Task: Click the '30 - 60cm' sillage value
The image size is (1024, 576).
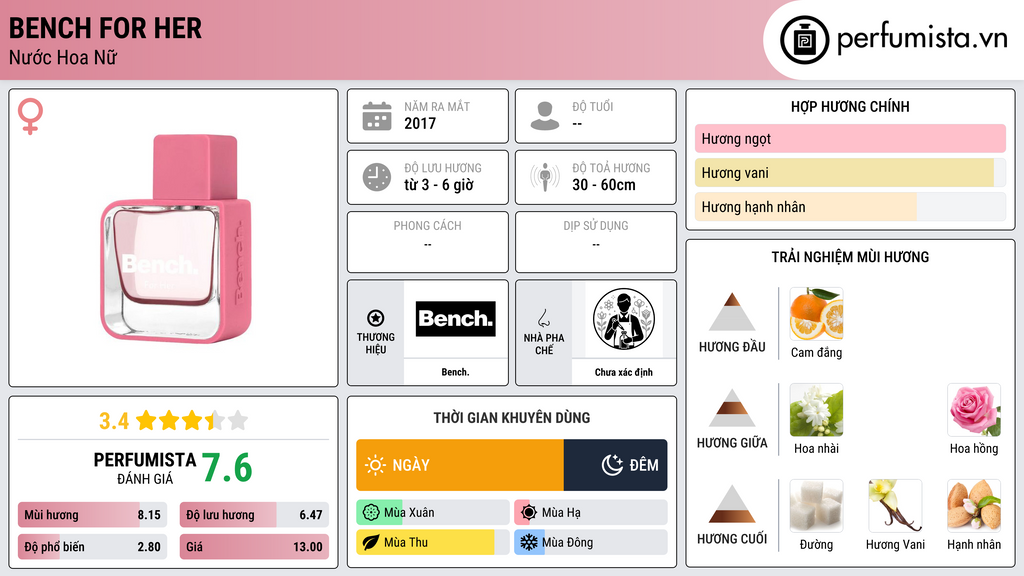Action: tap(604, 185)
